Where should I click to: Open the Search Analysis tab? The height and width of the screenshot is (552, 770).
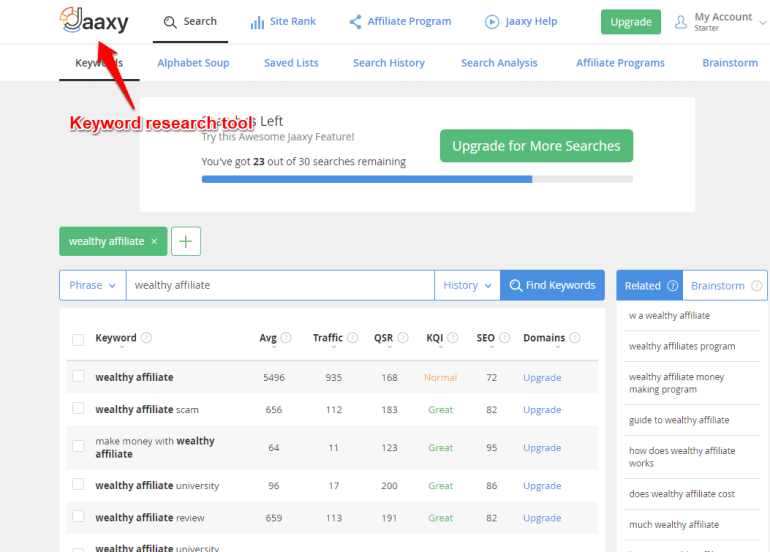(499, 63)
